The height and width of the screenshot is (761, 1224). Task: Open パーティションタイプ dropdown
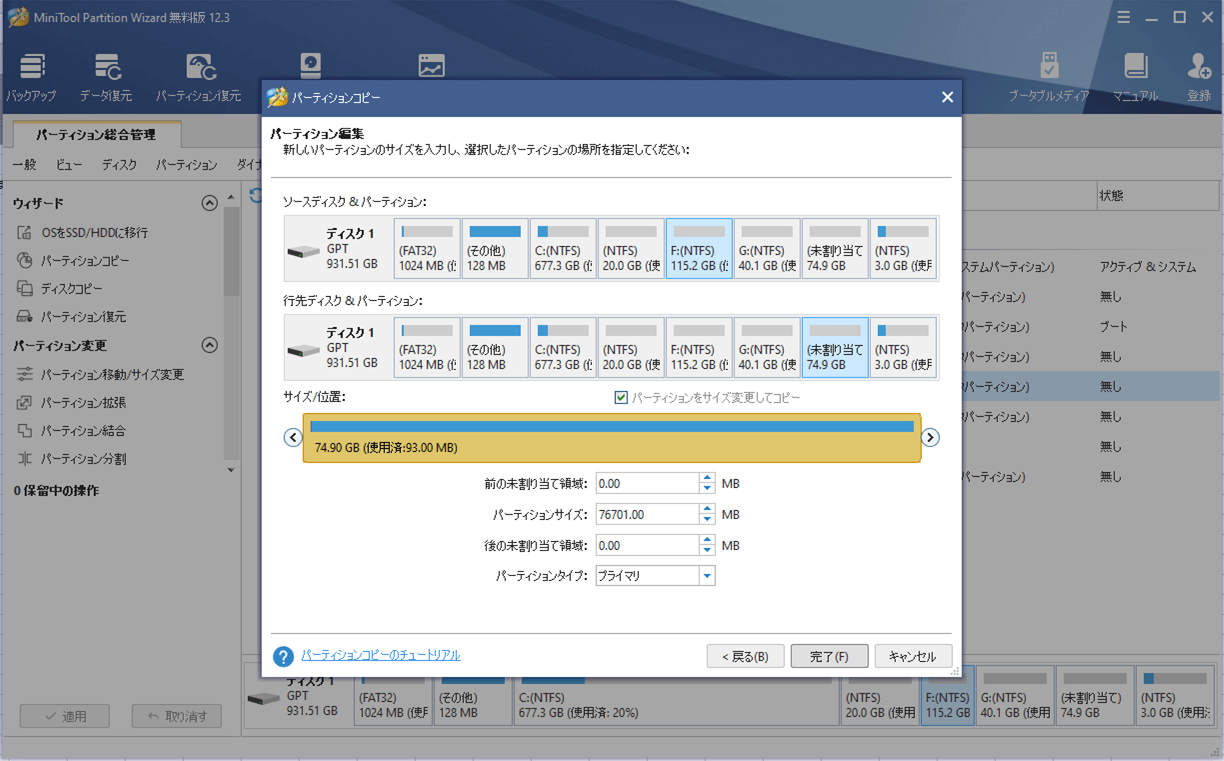[707, 576]
